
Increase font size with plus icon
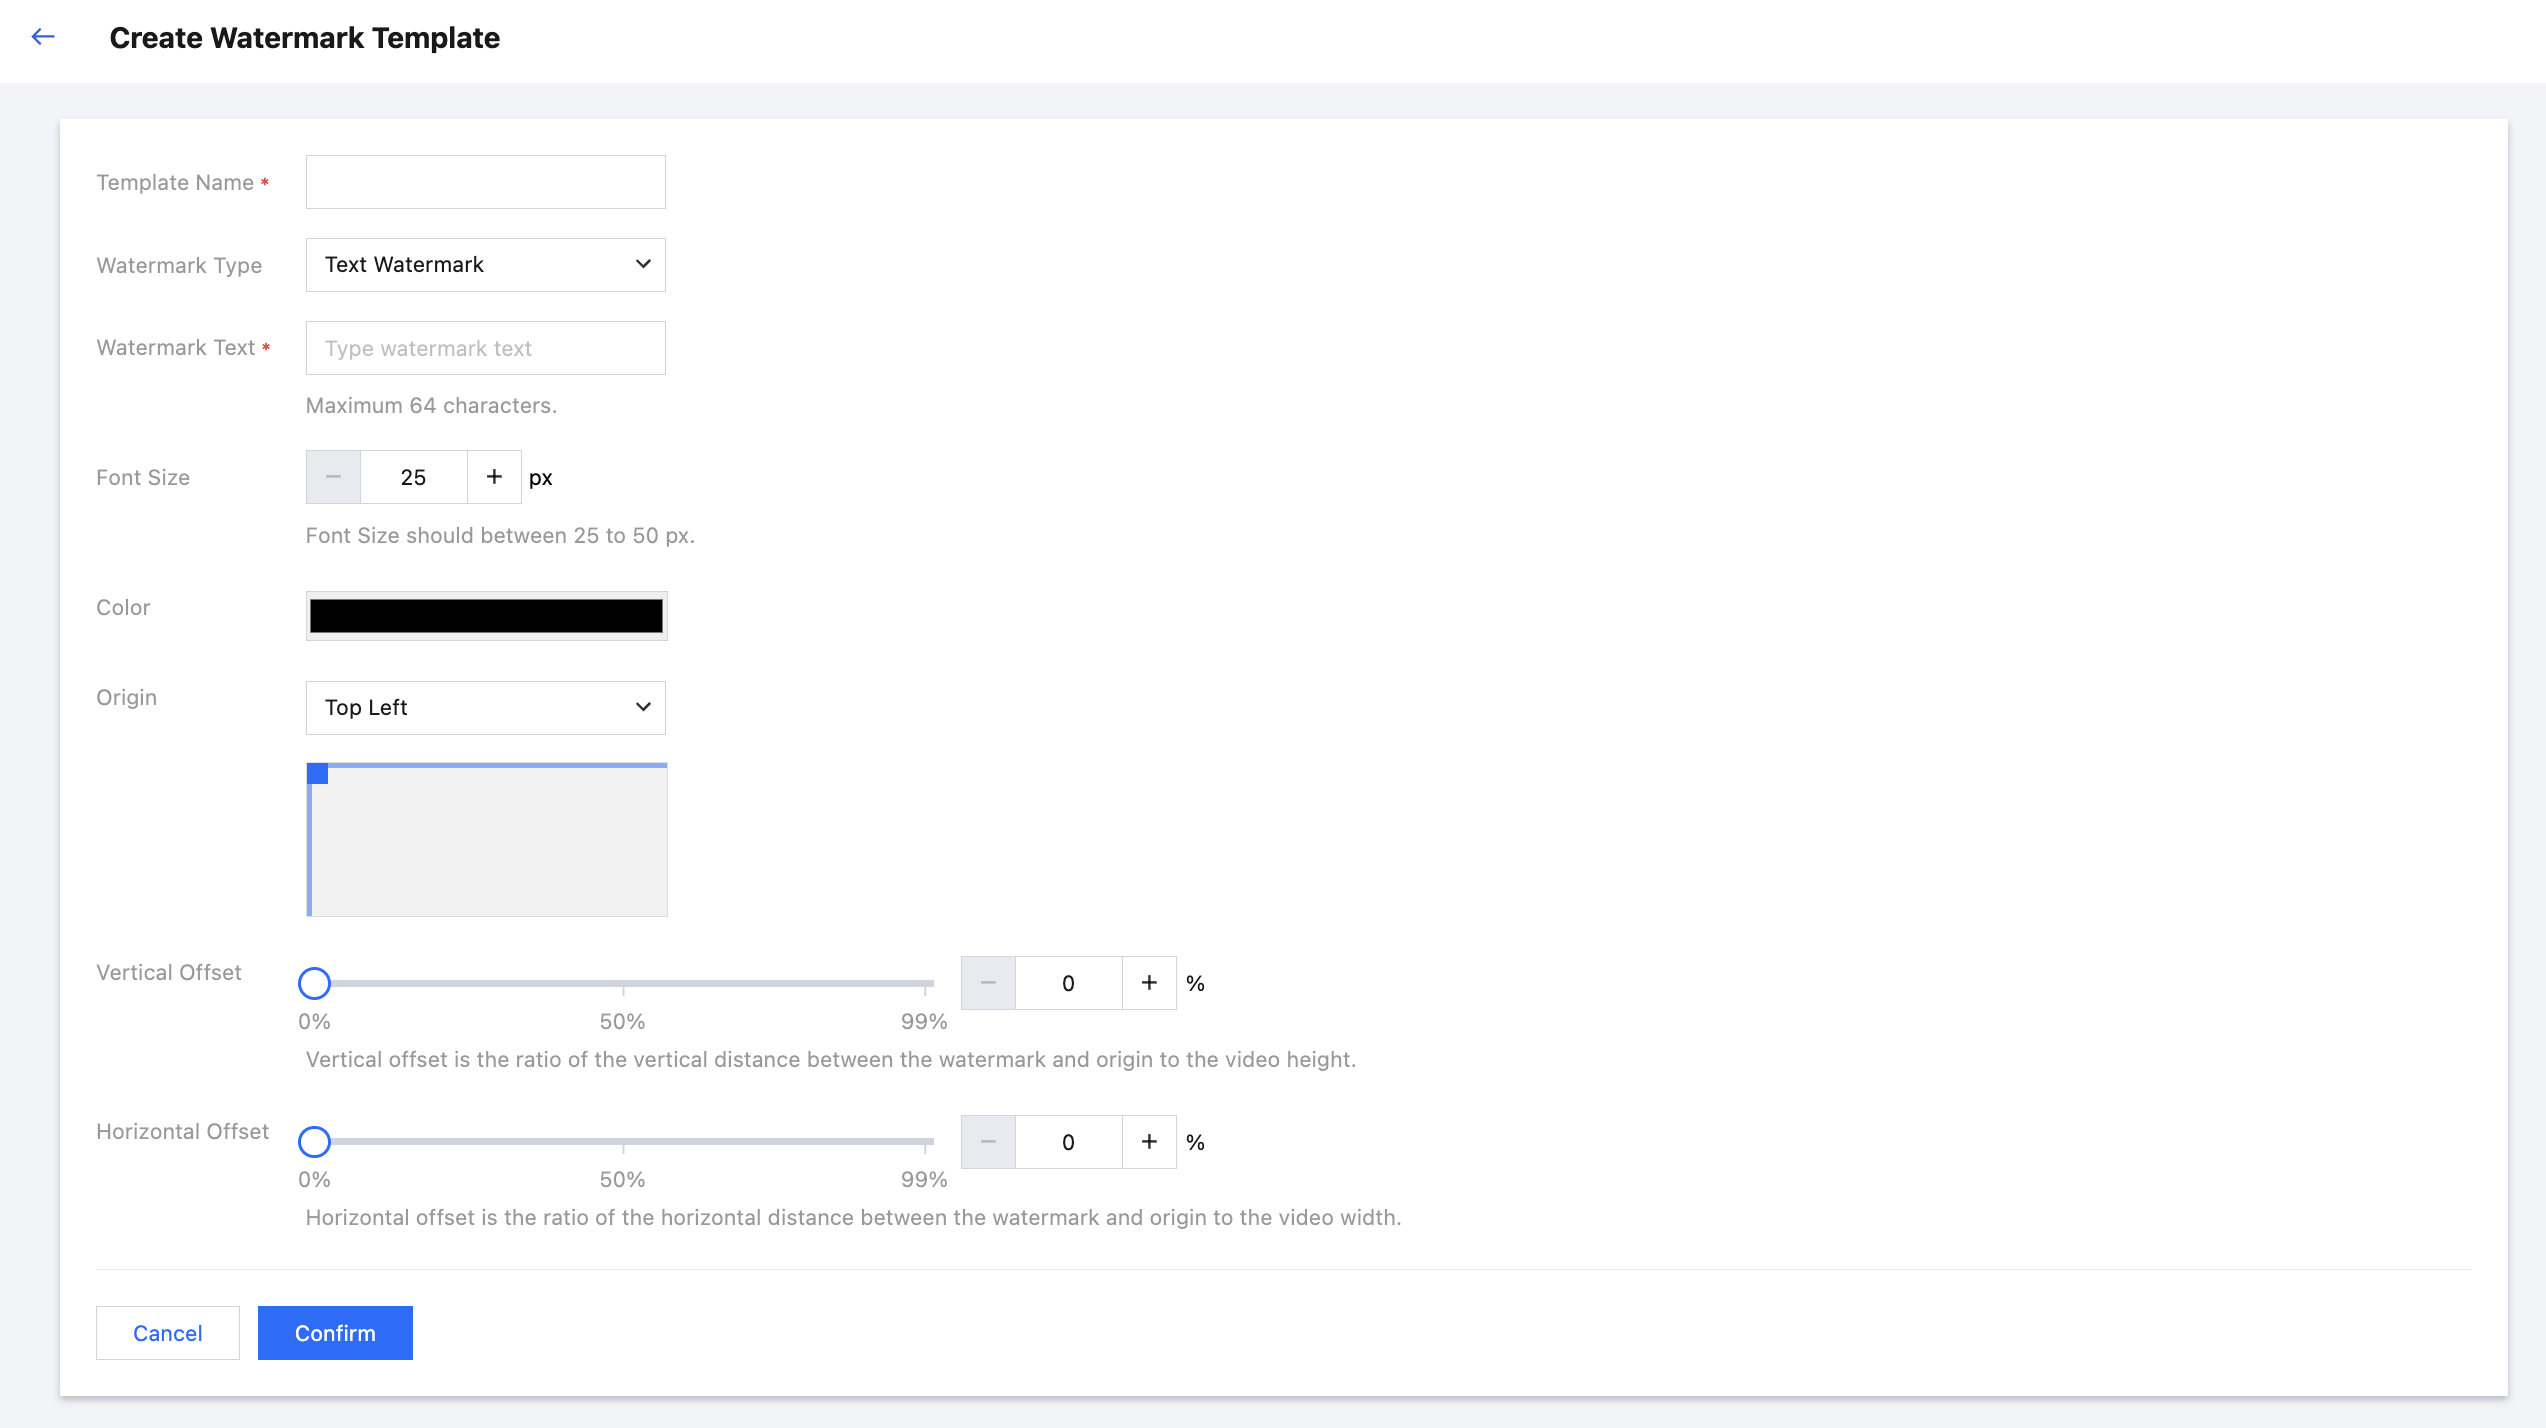[x=494, y=477]
